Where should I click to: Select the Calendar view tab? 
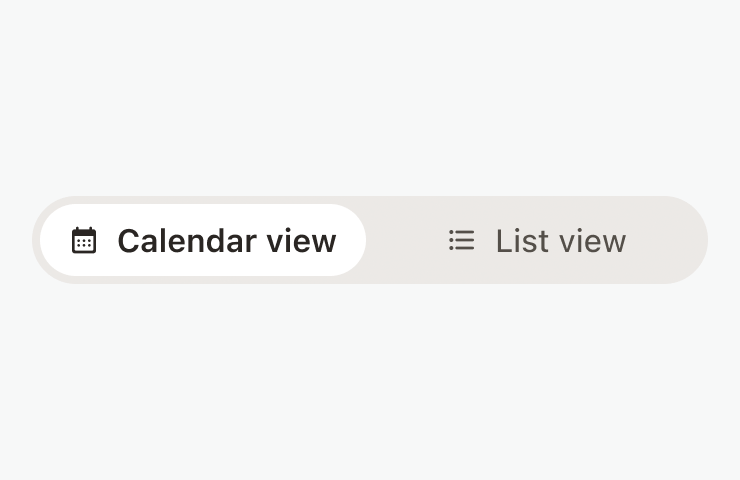click(203, 240)
